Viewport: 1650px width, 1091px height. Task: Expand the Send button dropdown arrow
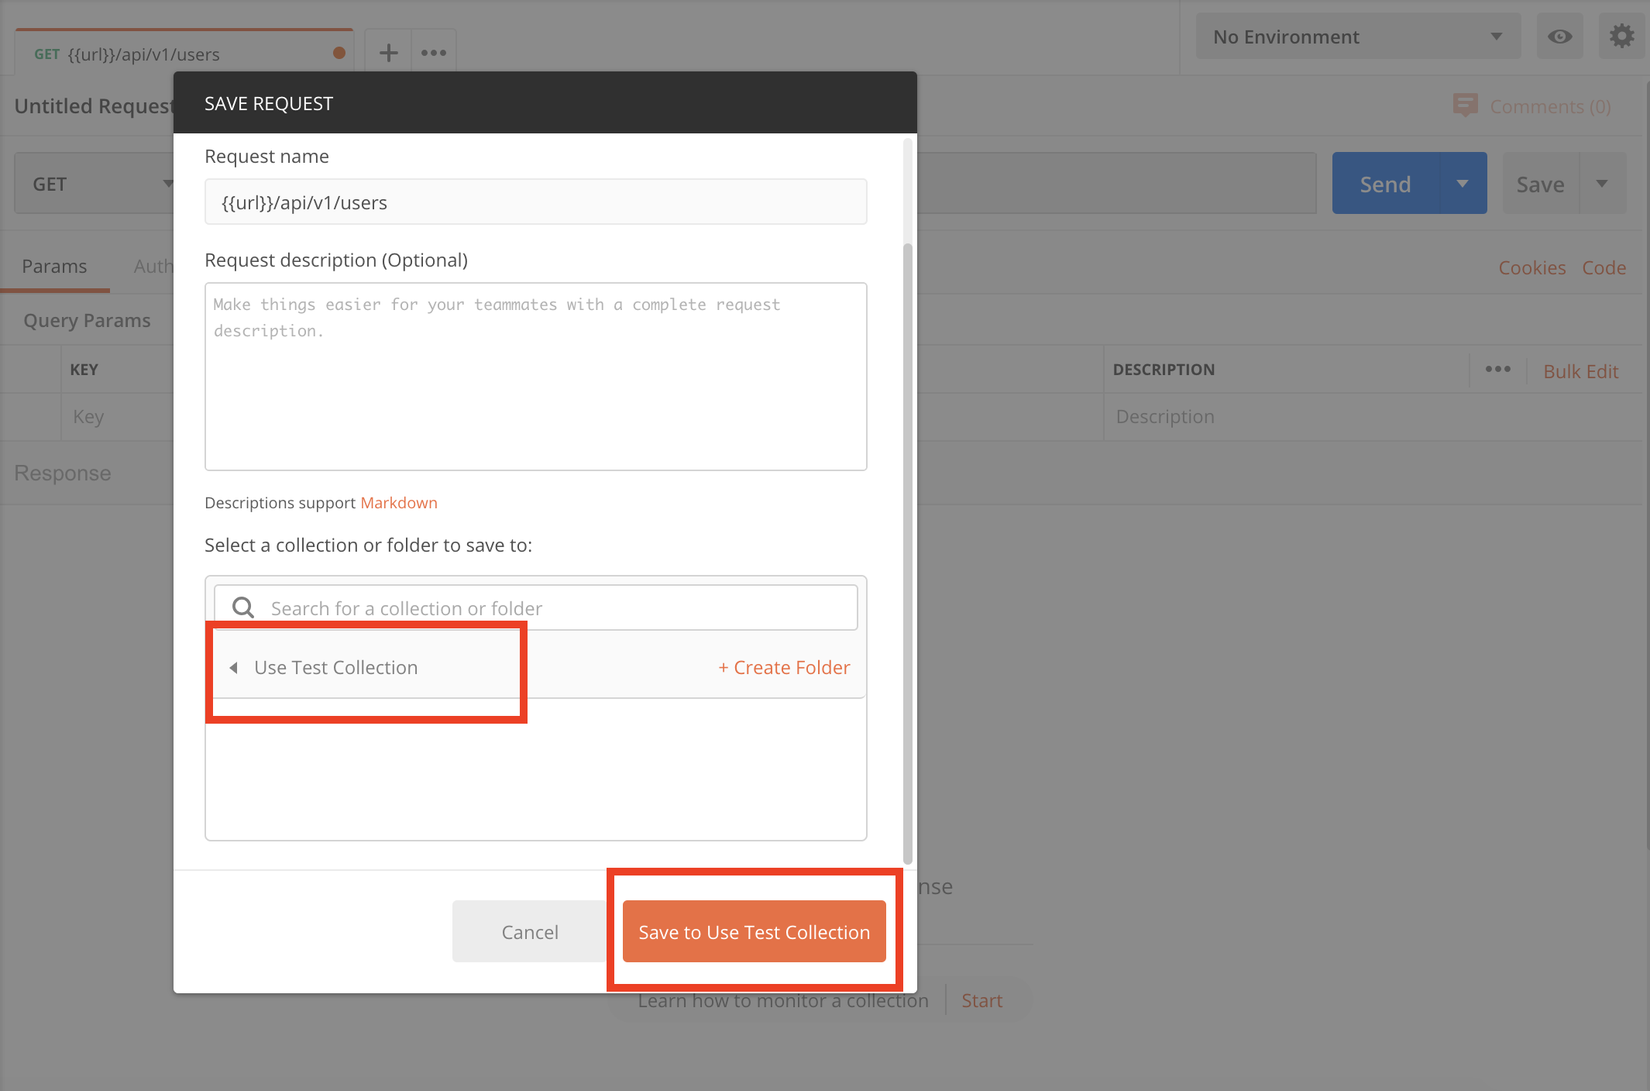[1462, 184]
